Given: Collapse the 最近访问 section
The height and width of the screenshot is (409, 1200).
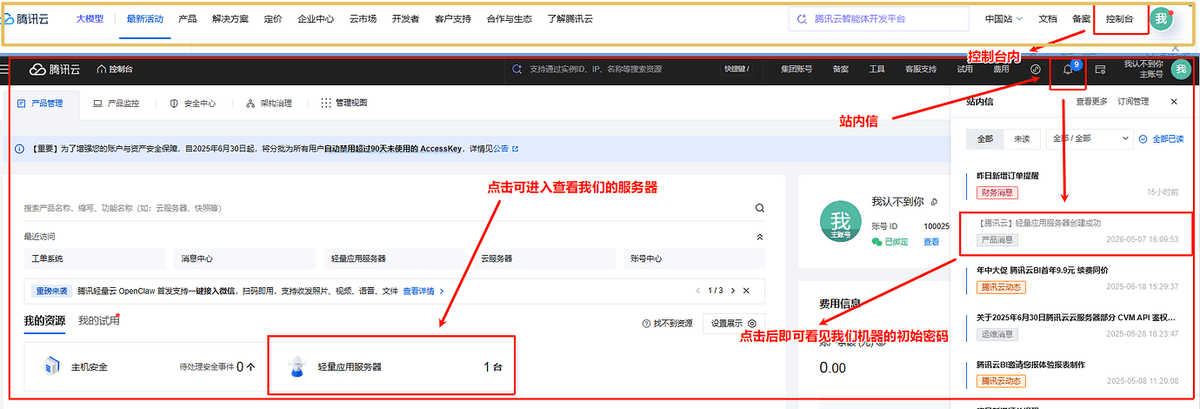Looking at the screenshot, I should (x=759, y=237).
